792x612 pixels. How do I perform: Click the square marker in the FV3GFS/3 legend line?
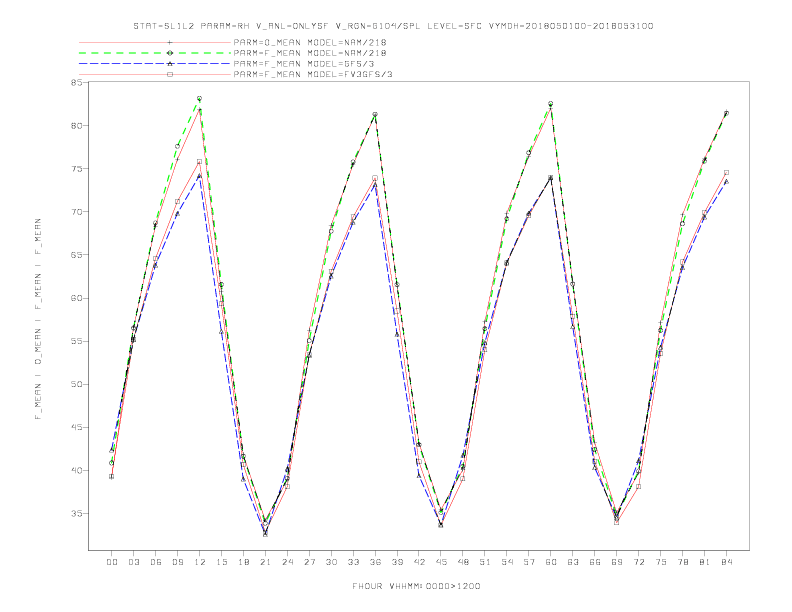[170, 74]
